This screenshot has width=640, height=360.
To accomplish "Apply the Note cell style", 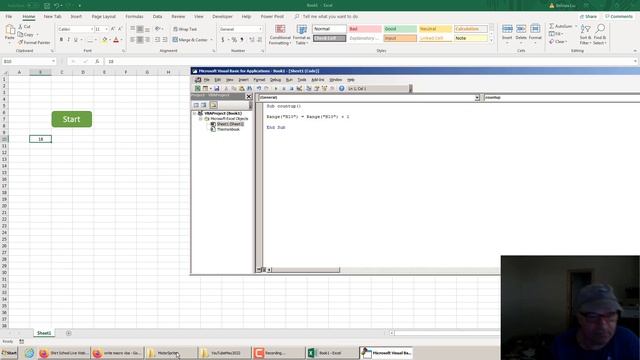I will pos(471,38).
